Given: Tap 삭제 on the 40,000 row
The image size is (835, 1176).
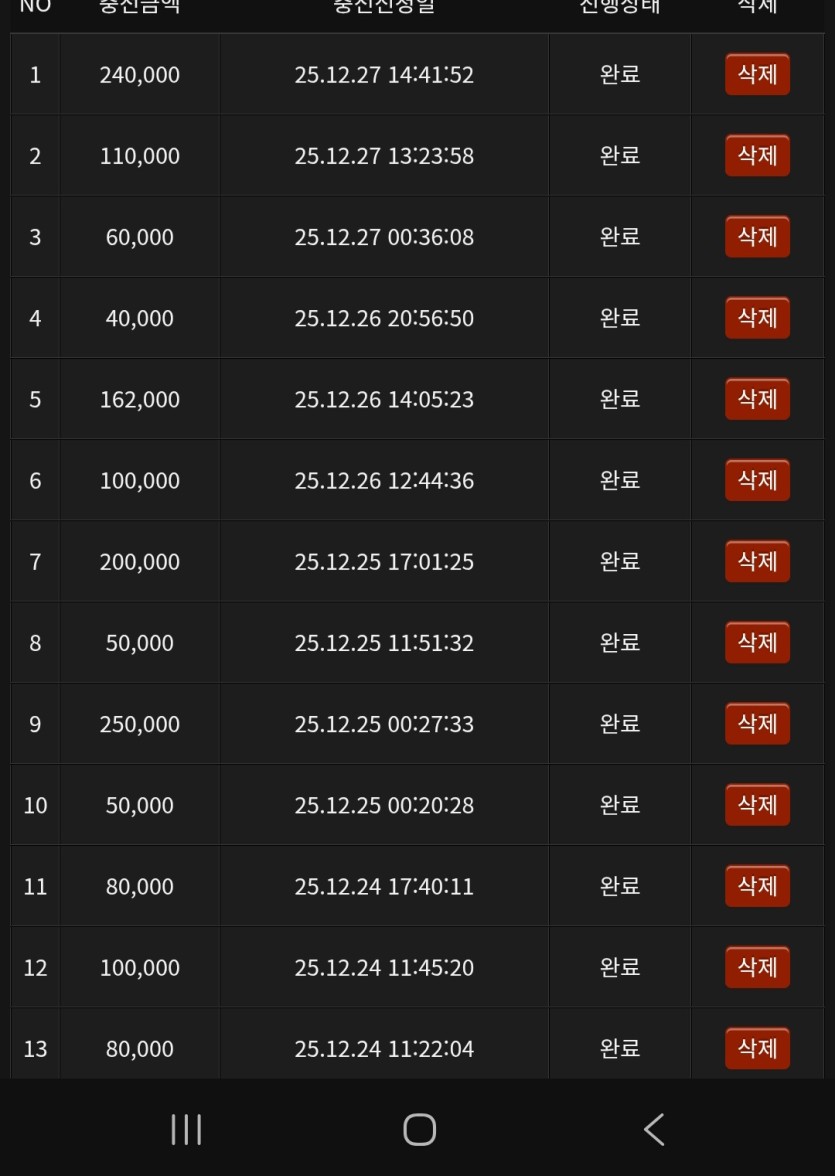Looking at the screenshot, I should tap(757, 318).
